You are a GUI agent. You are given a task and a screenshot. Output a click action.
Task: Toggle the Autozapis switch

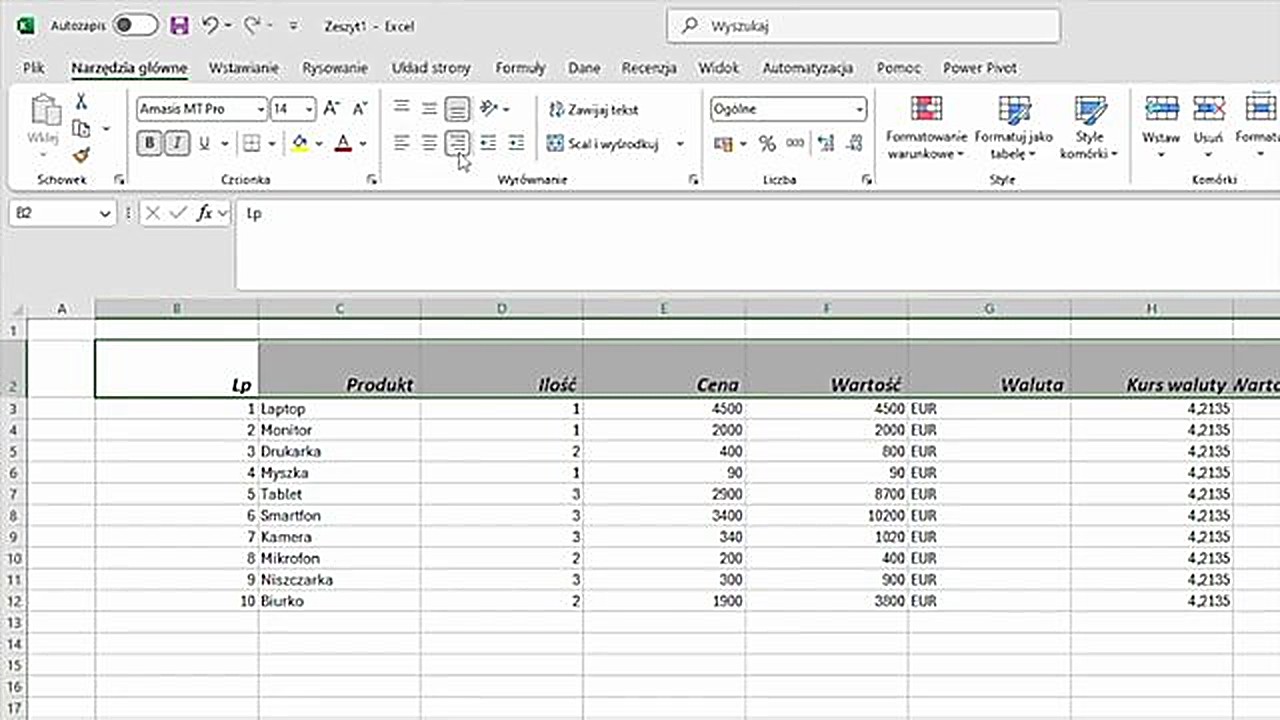[x=135, y=26]
